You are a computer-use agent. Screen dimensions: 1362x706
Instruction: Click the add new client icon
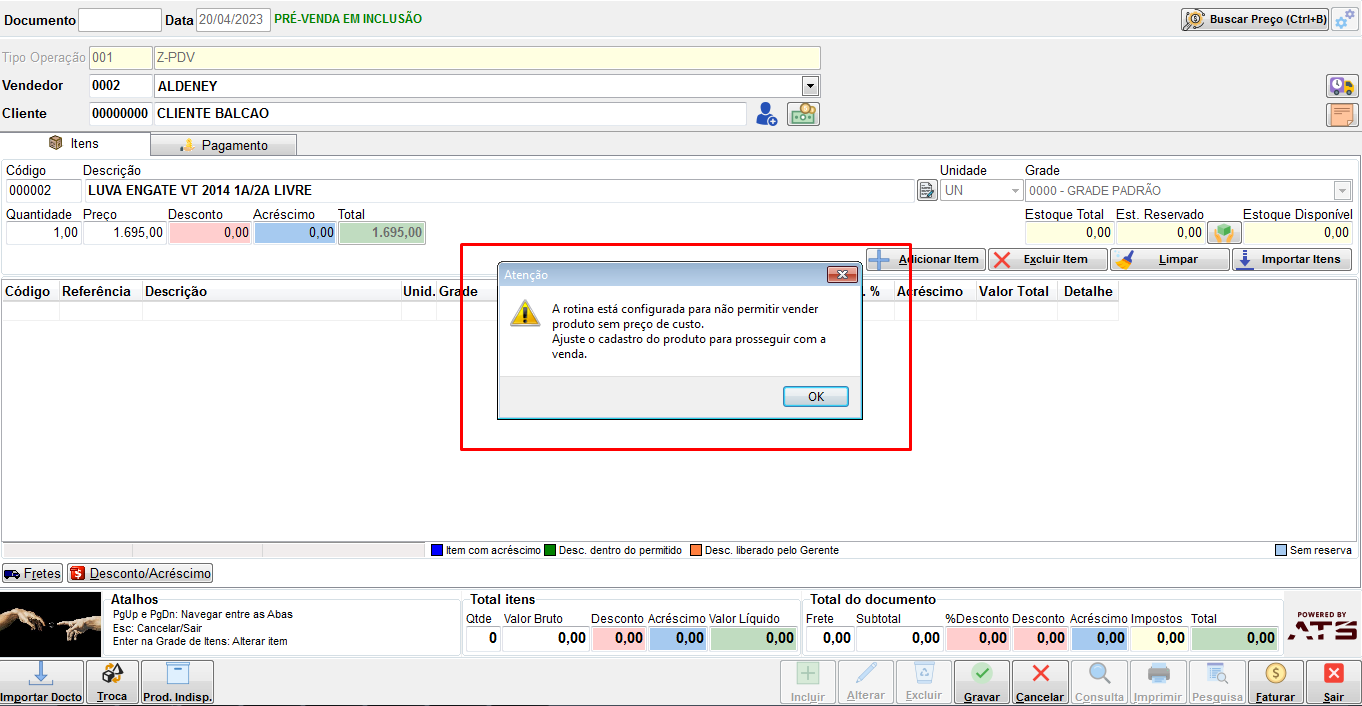pos(766,114)
